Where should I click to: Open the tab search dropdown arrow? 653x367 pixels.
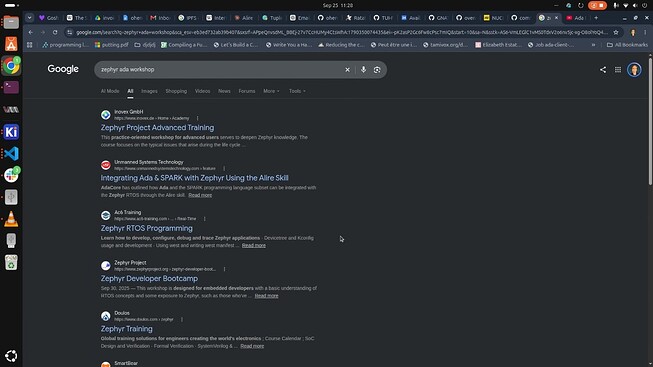coord(29,18)
